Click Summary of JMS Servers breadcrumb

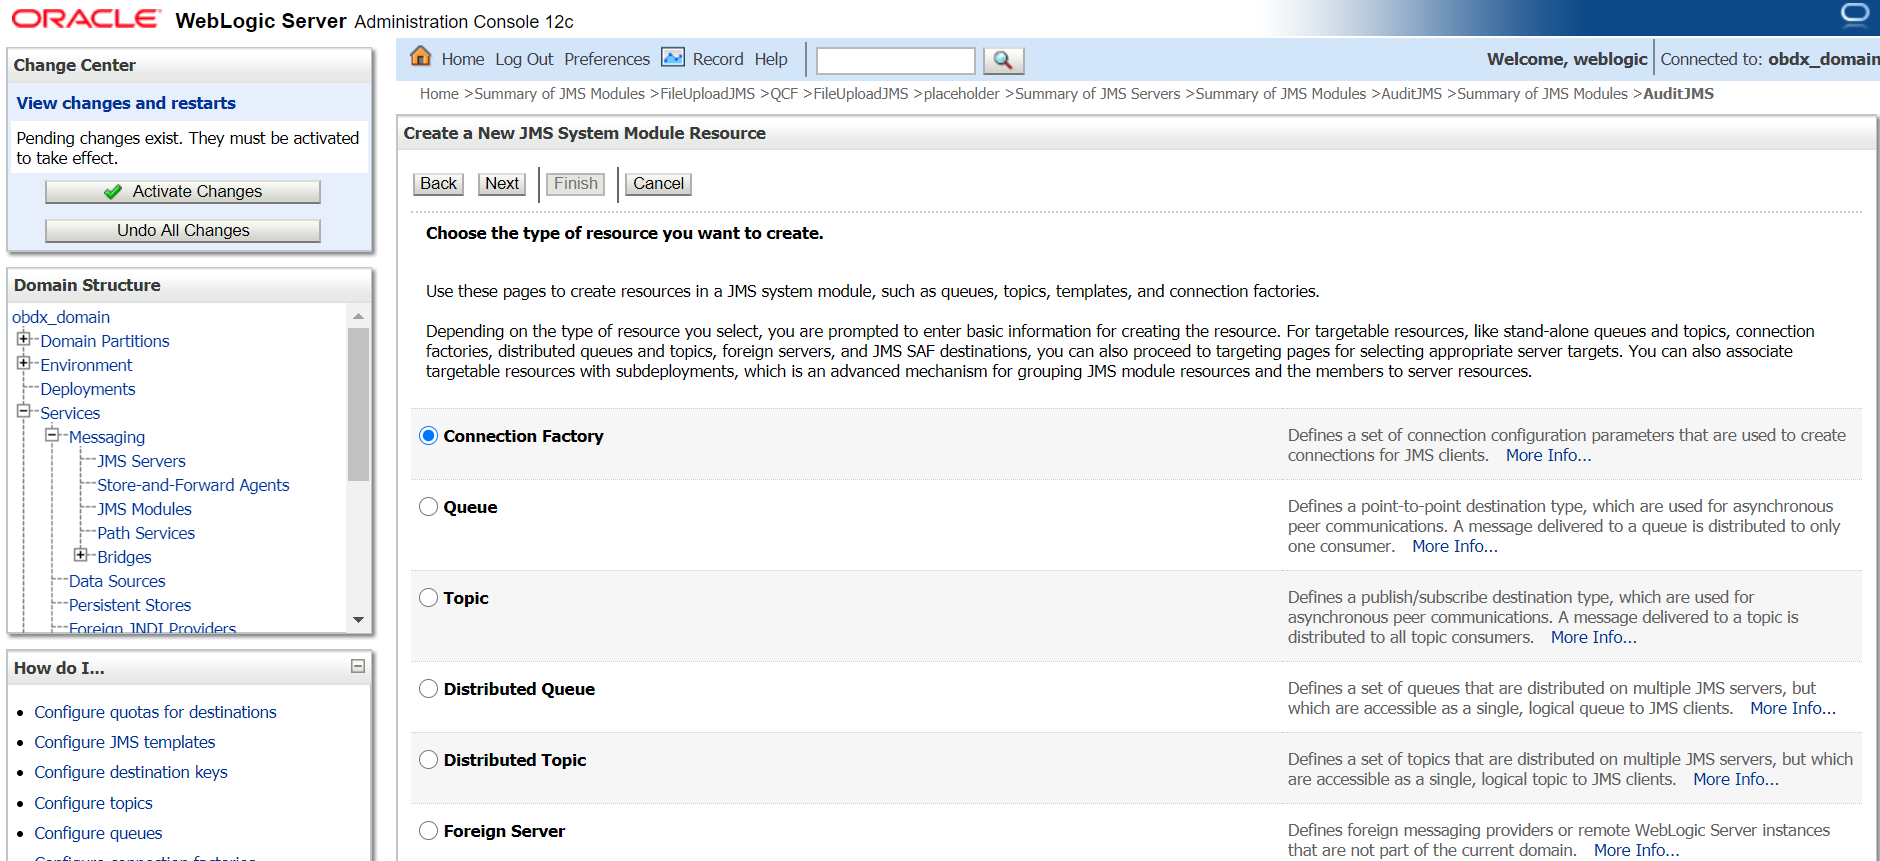pyautogui.click(x=1097, y=94)
